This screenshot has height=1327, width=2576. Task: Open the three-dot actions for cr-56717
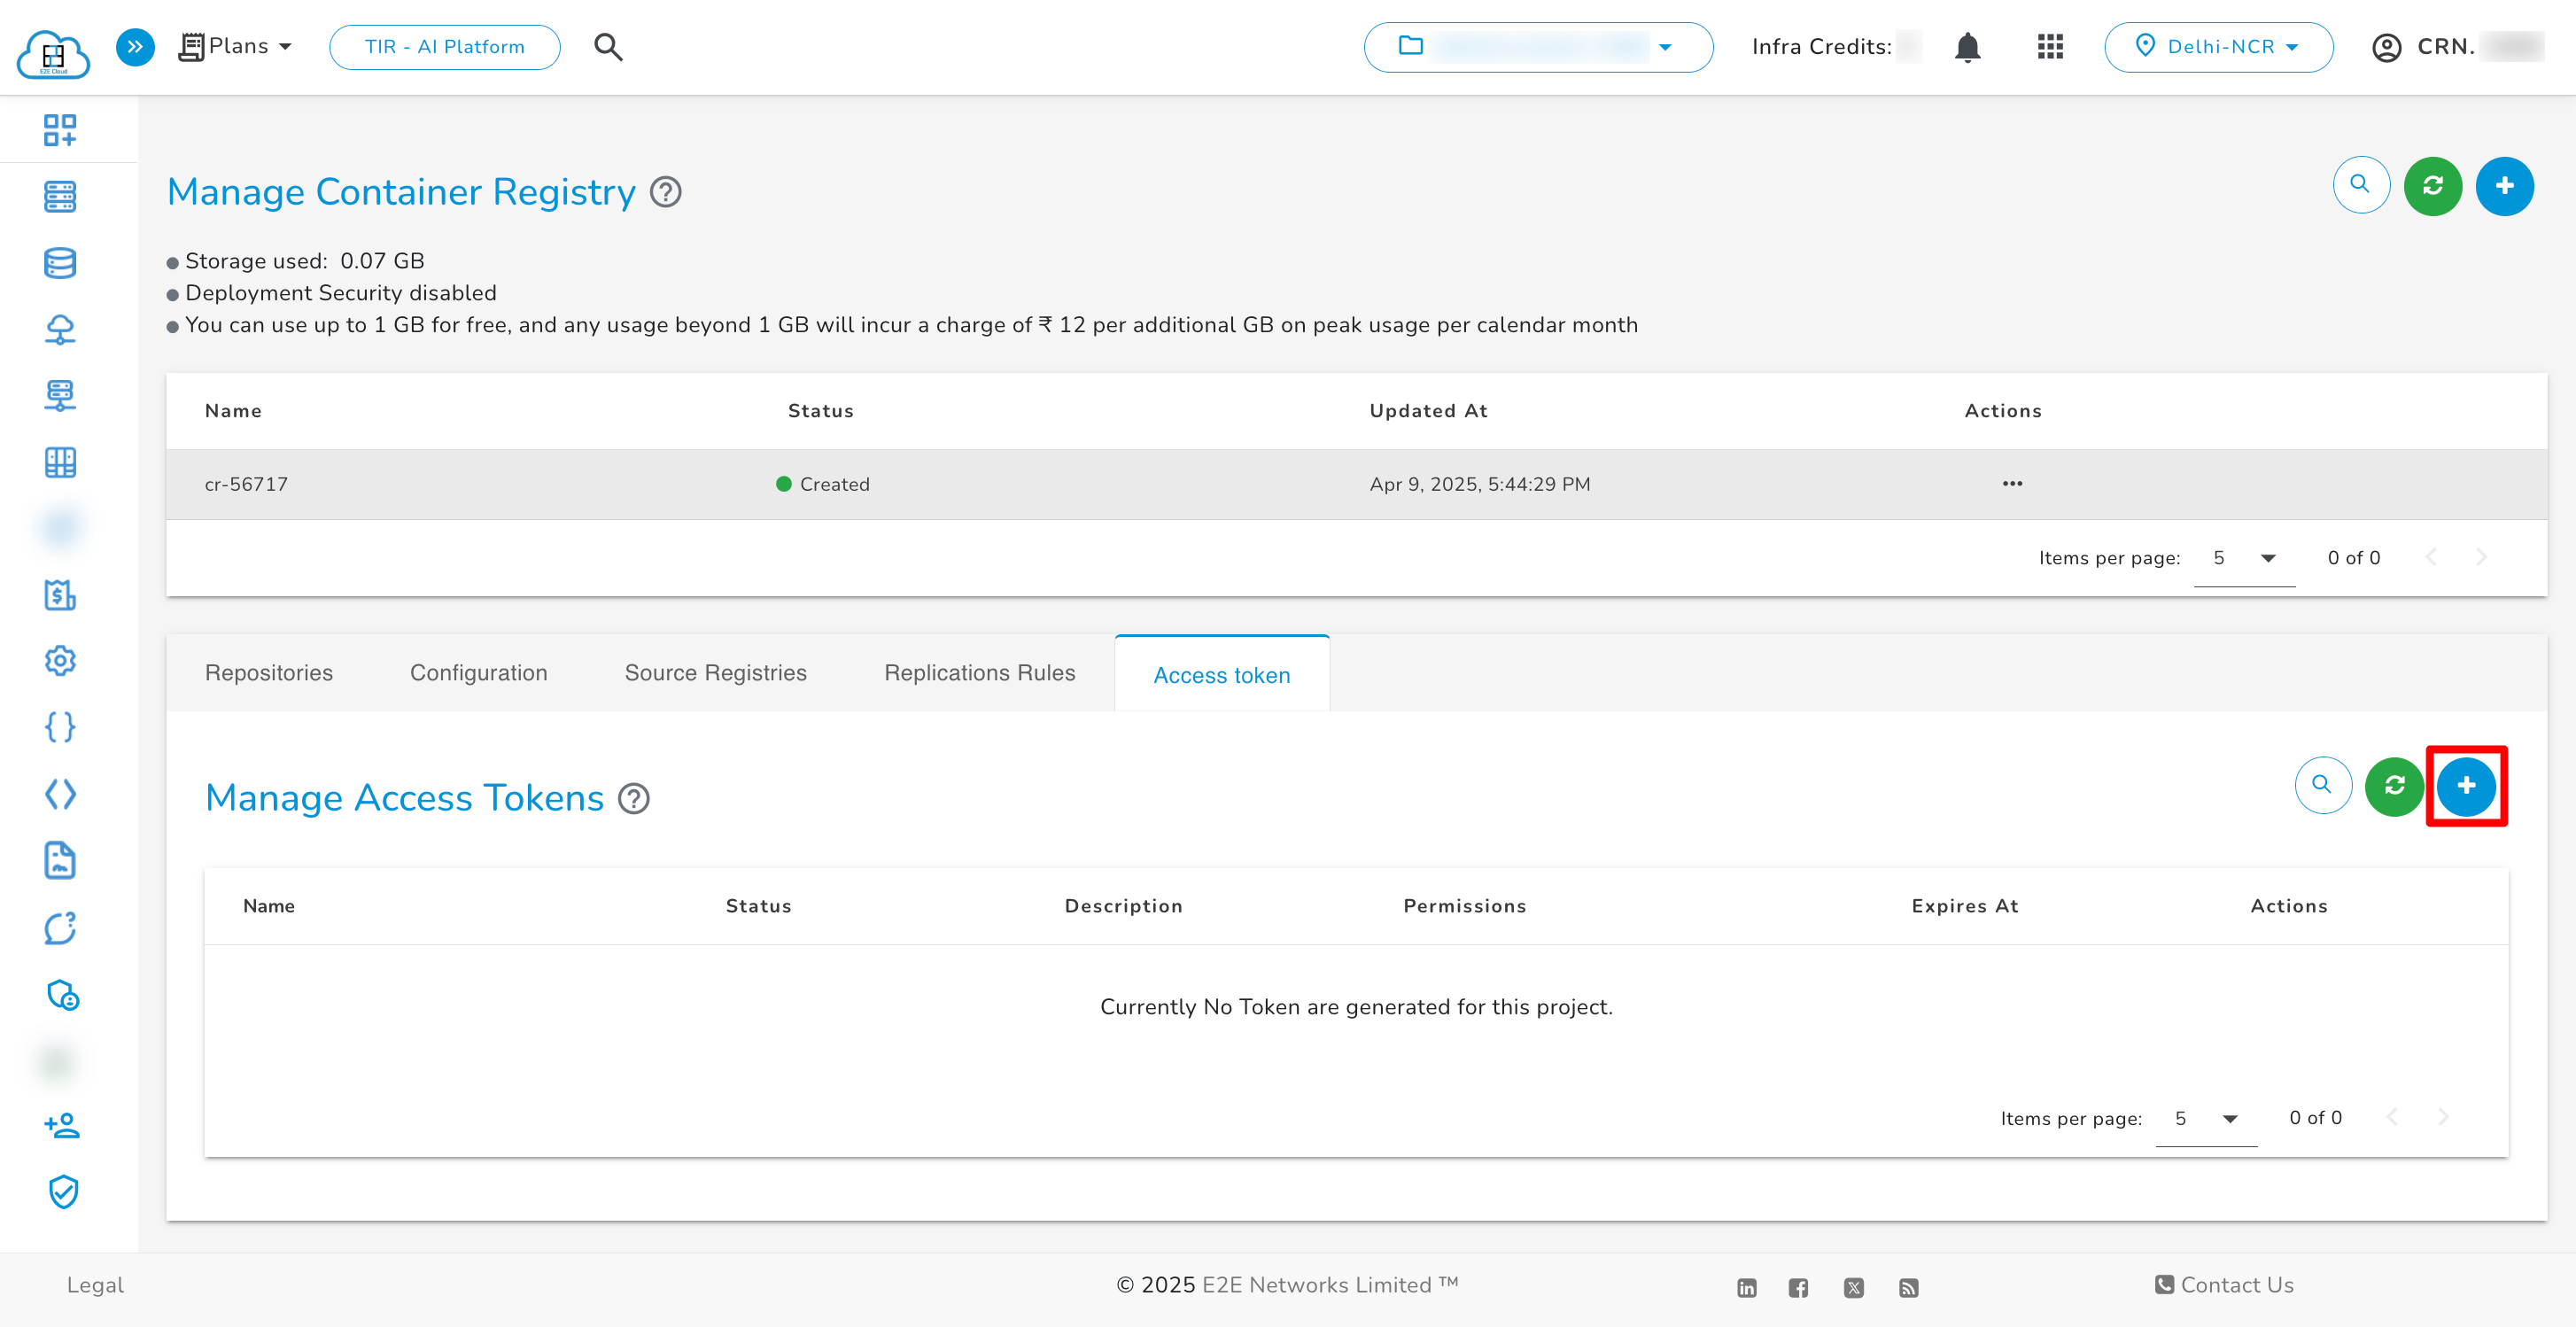tap(2012, 484)
